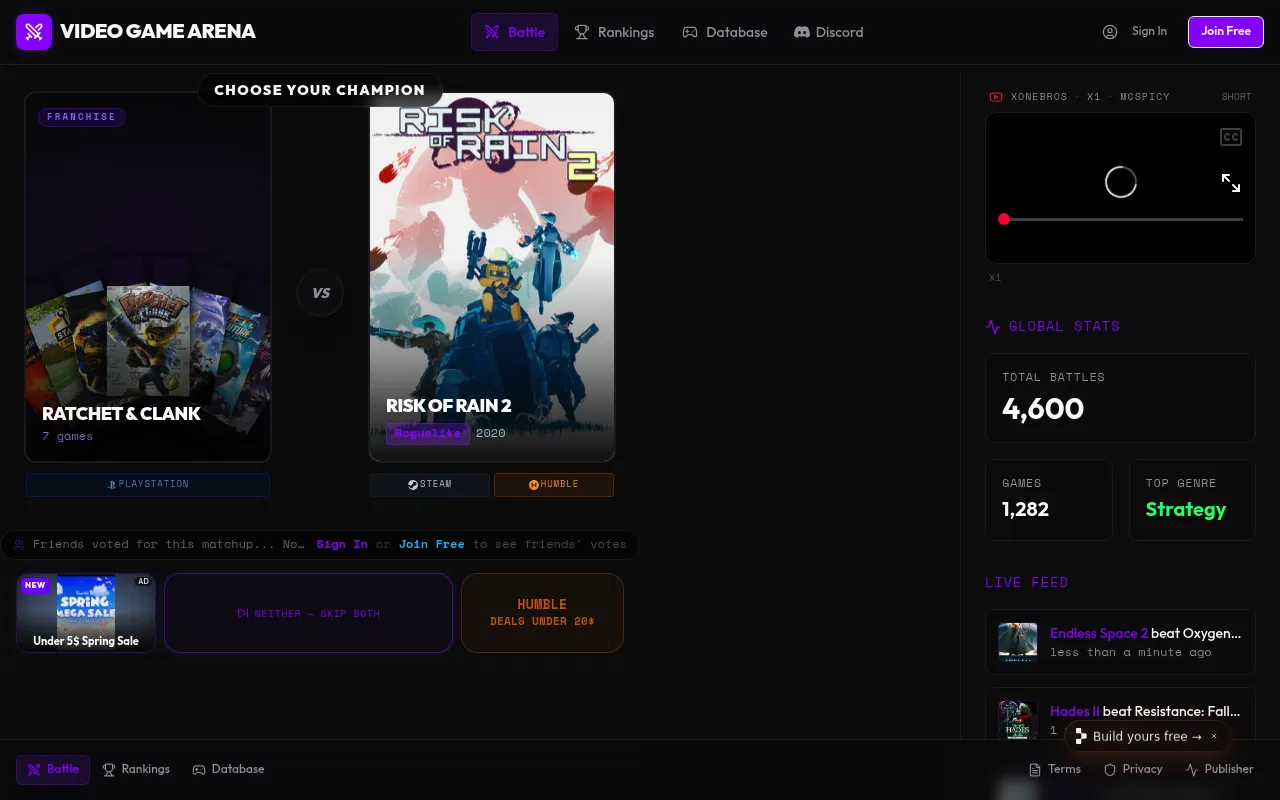1280x800 pixels.
Task: Click the VS circle between the cards
Action: point(320,293)
